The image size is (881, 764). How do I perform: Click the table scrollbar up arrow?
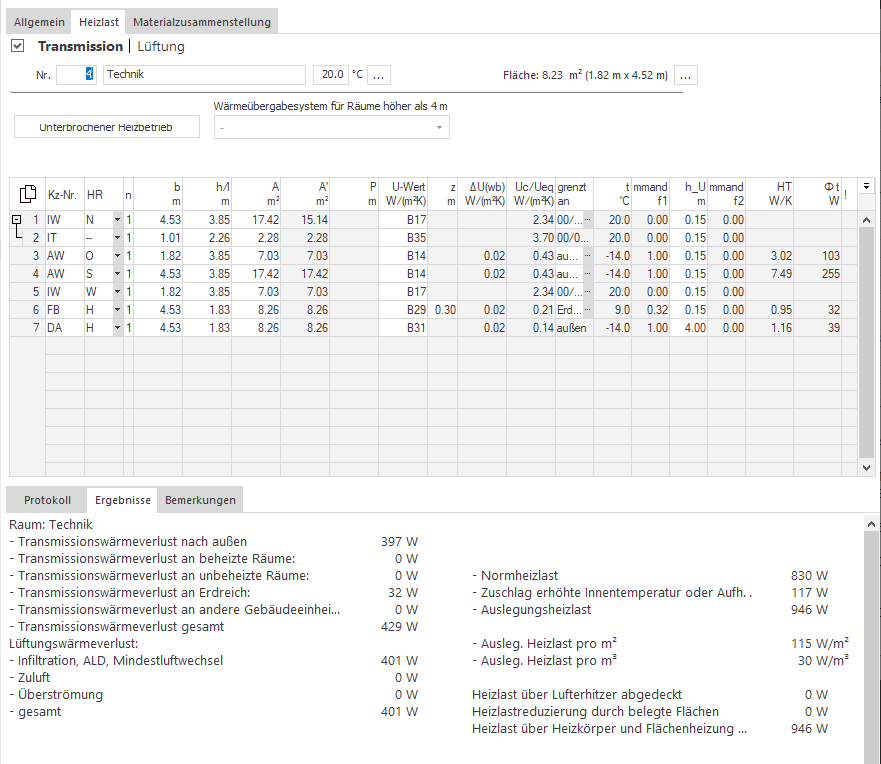tap(866, 220)
